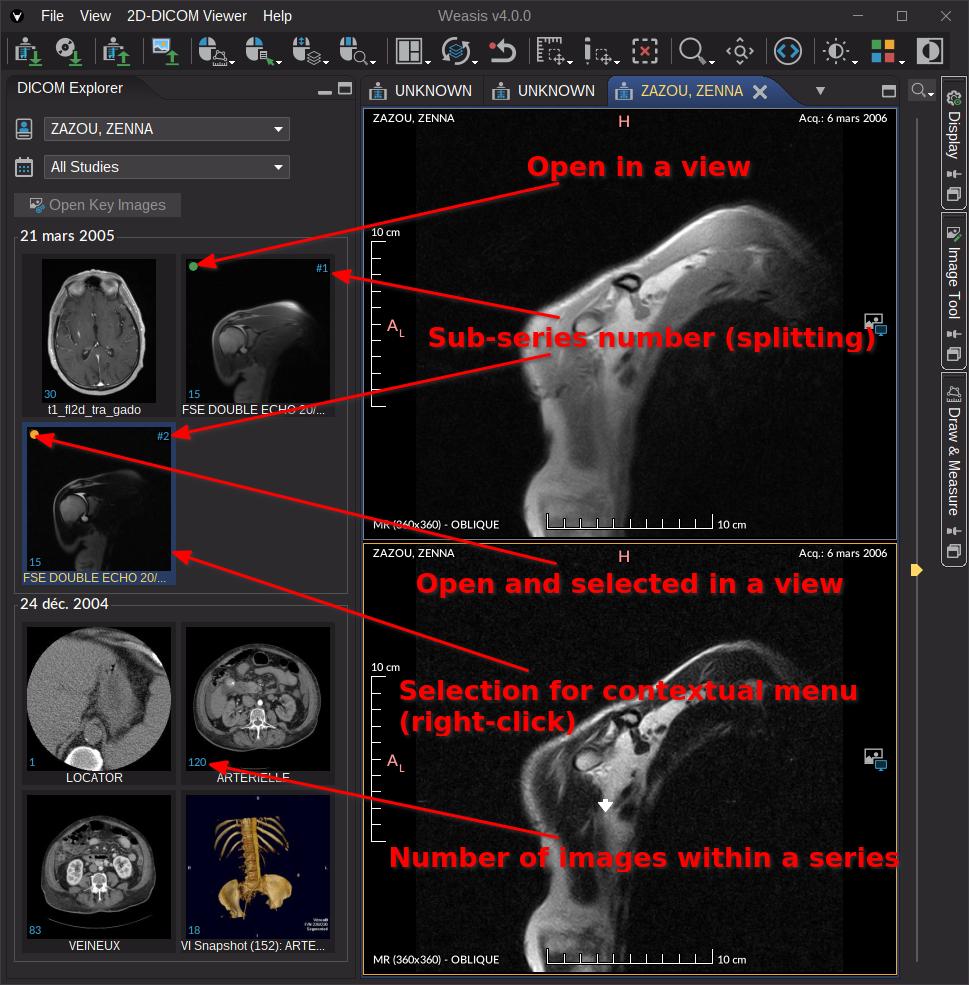The image size is (969, 985).
Task: Click the color lookup table icon
Action: 883,51
